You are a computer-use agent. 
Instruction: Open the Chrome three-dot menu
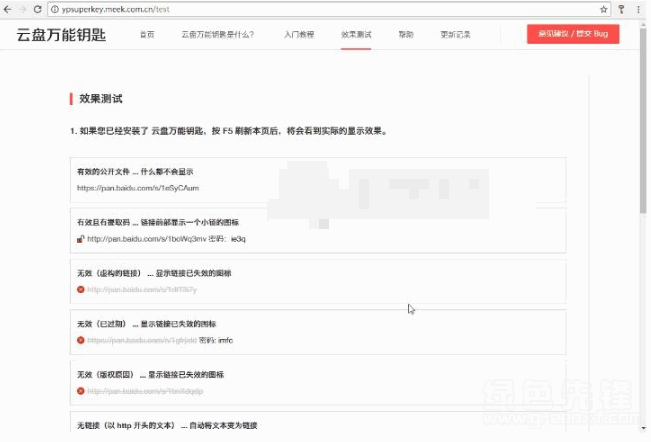coord(638,9)
